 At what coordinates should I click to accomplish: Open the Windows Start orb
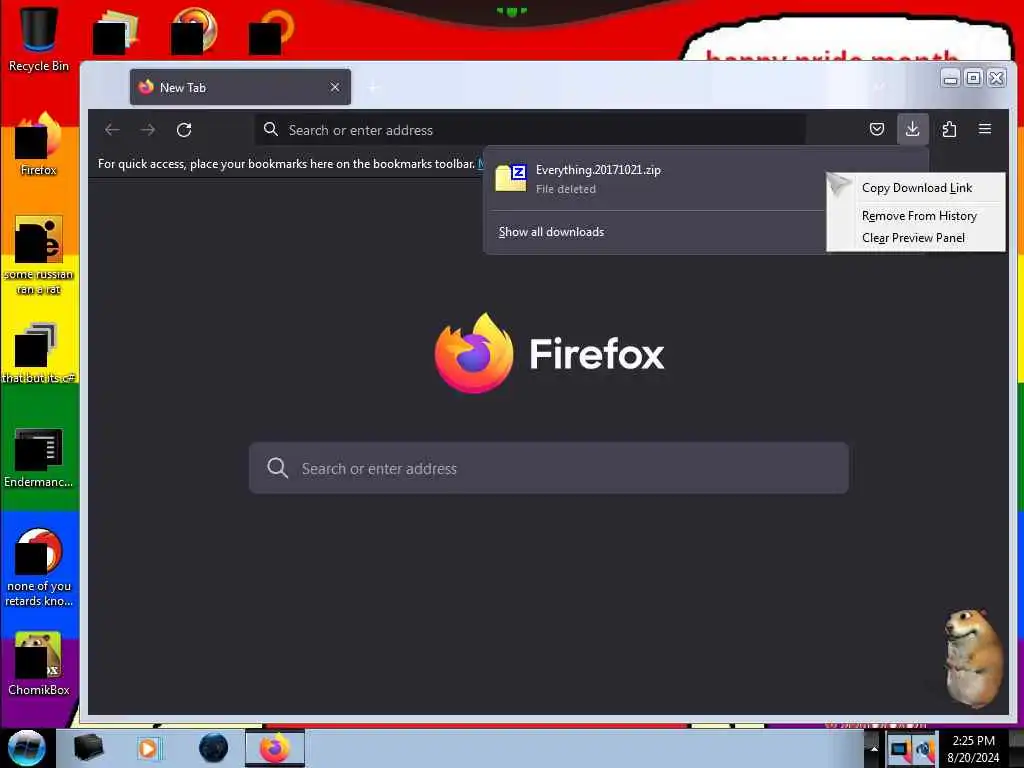(26, 748)
